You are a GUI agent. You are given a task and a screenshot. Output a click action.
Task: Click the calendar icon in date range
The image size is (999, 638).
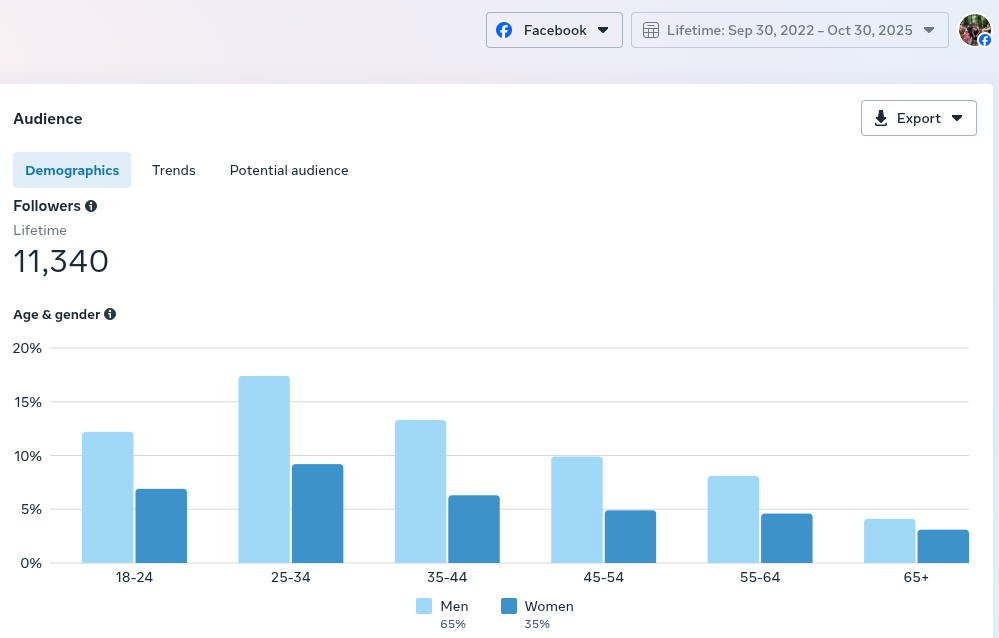(x=650, y=30)
